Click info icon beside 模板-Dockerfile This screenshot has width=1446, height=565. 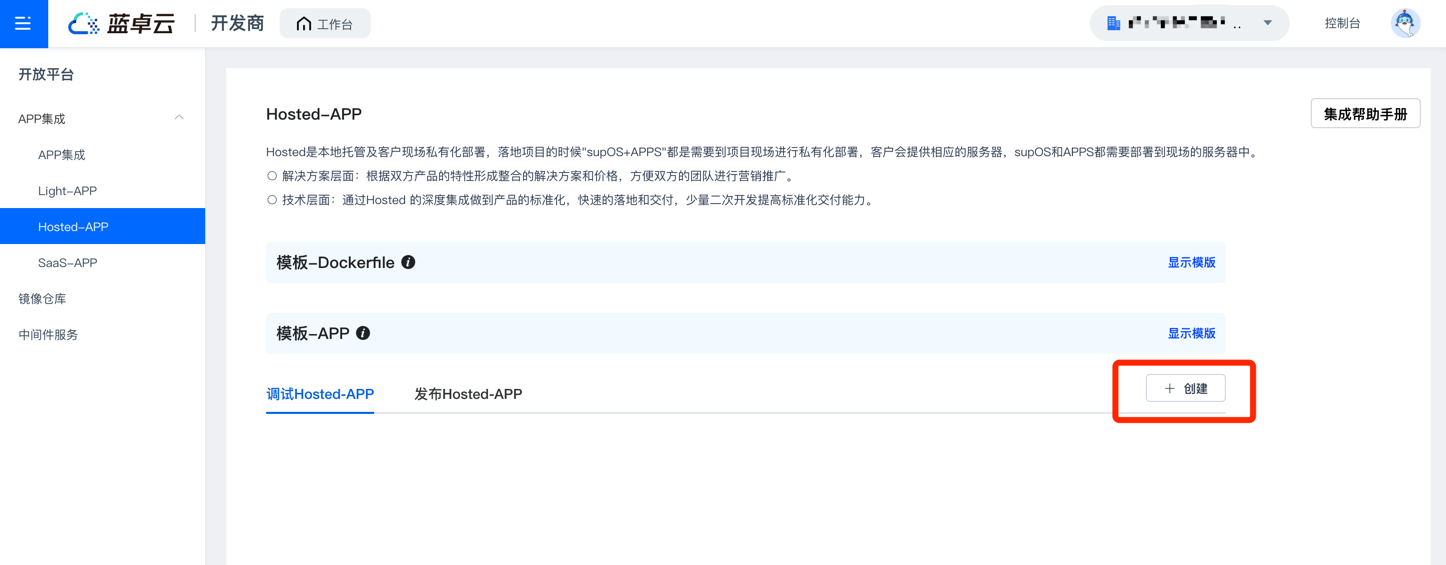(x=408, y=262)
